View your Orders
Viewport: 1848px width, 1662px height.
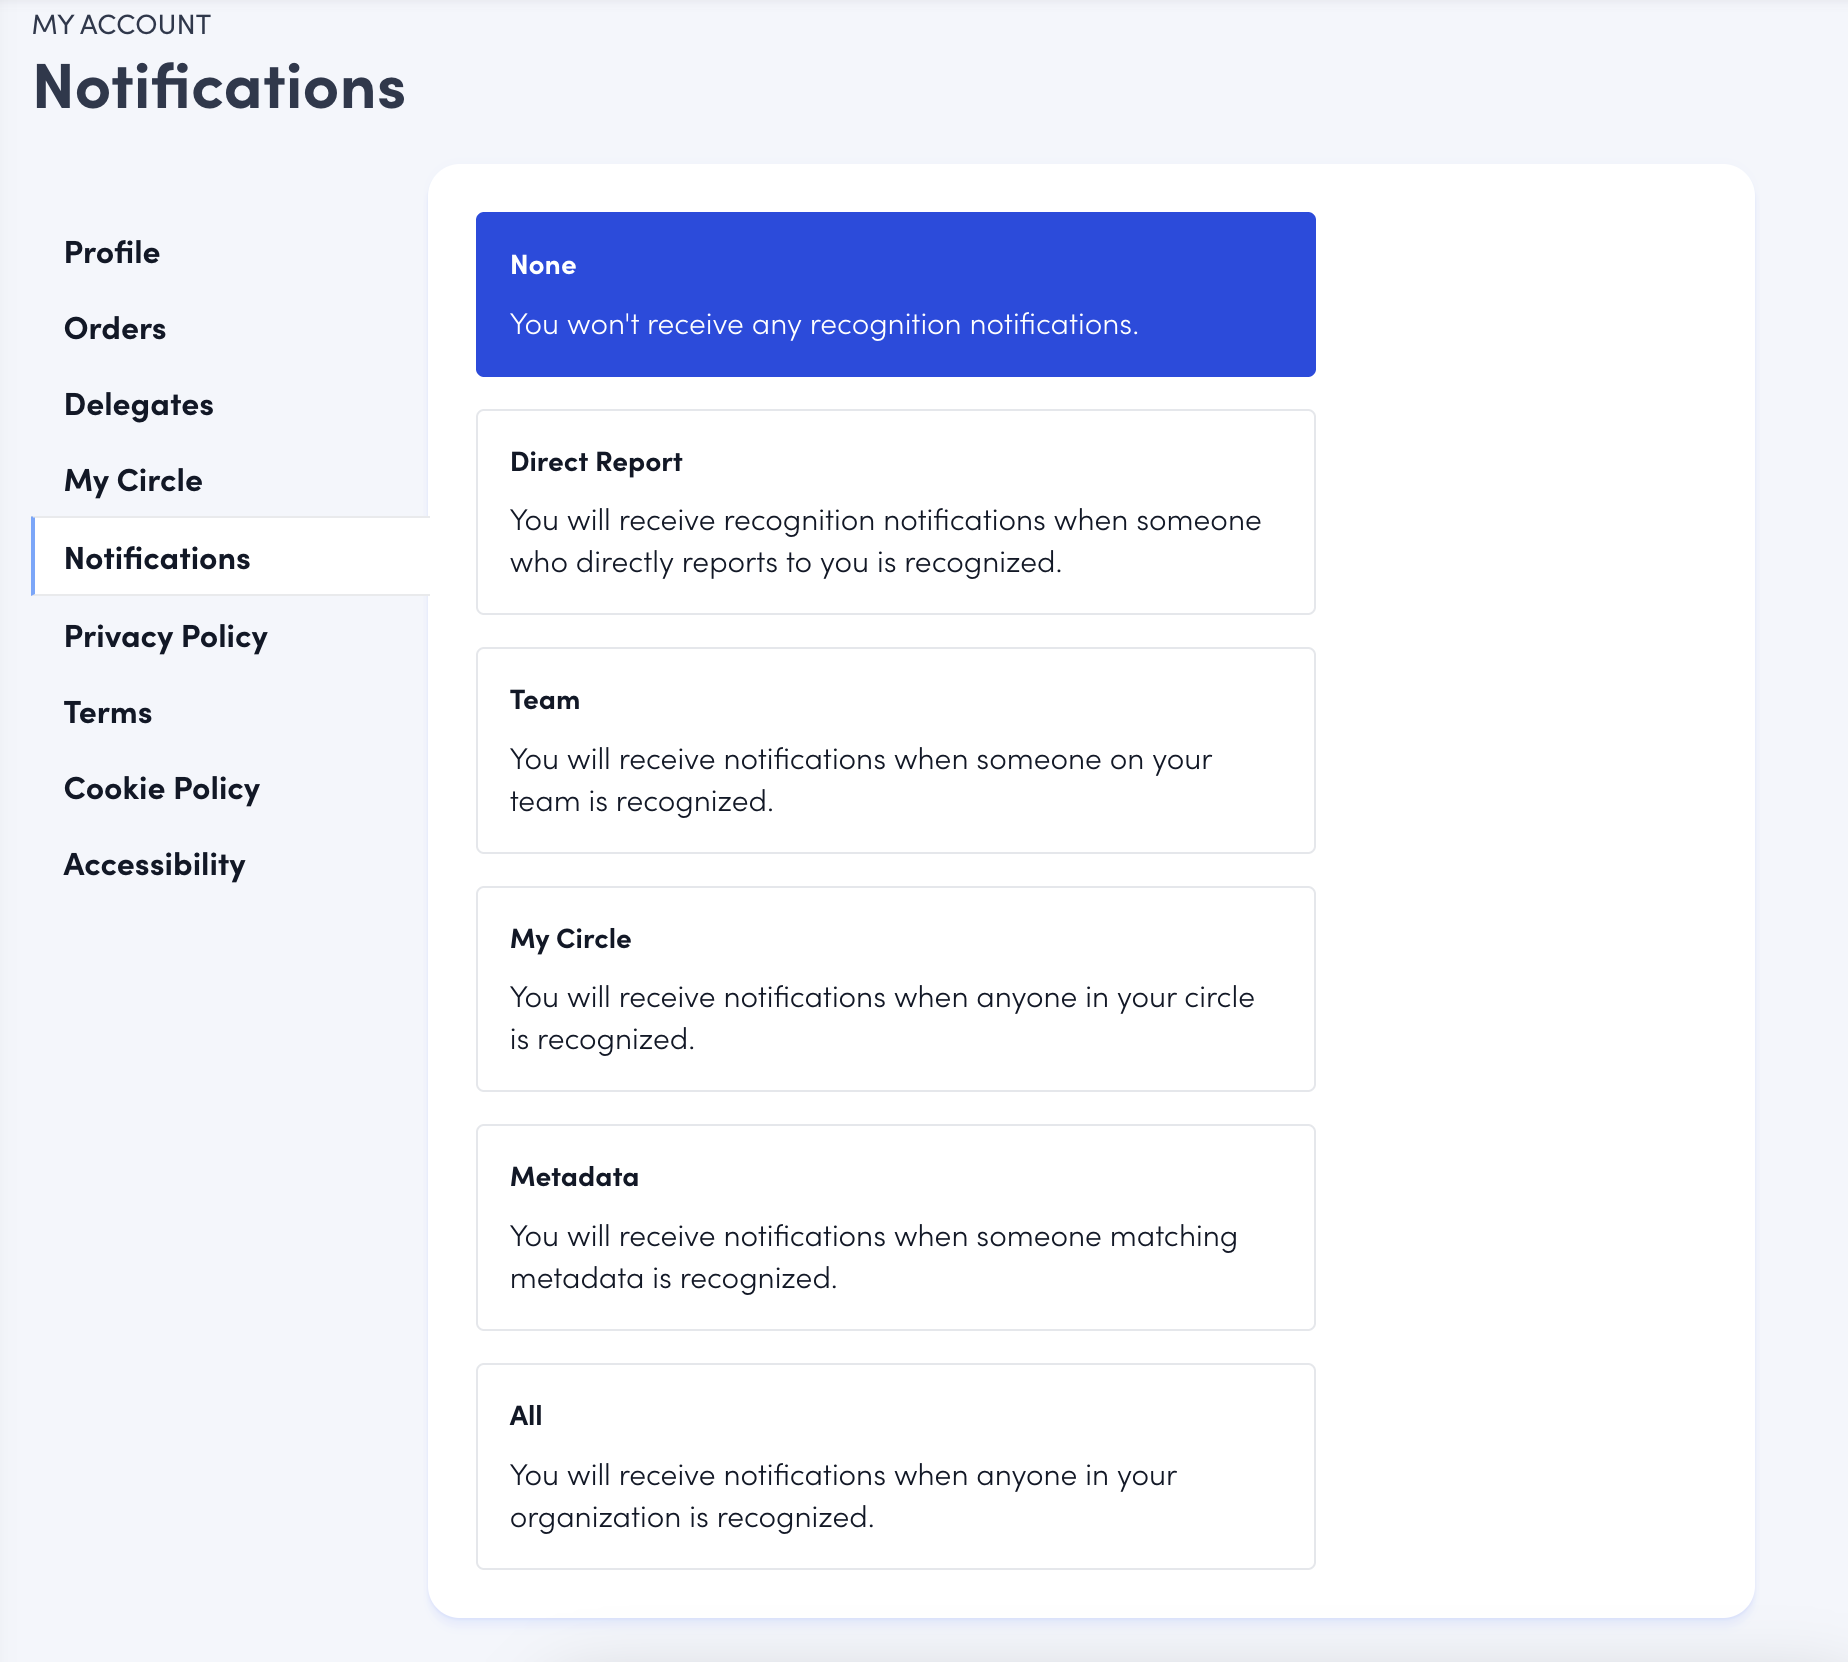pos(114,328)
